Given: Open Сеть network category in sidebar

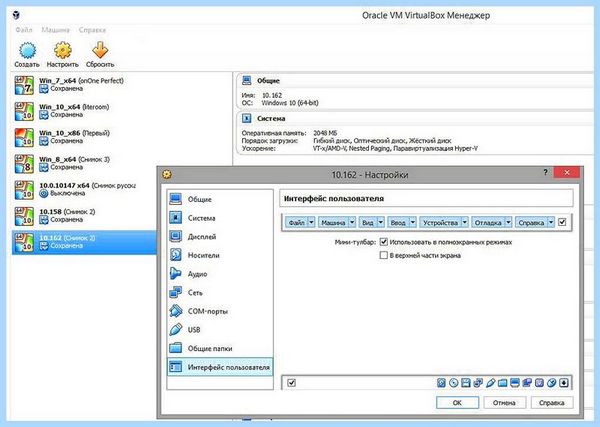Looking at the screenshot, I should tap(220, 293).
